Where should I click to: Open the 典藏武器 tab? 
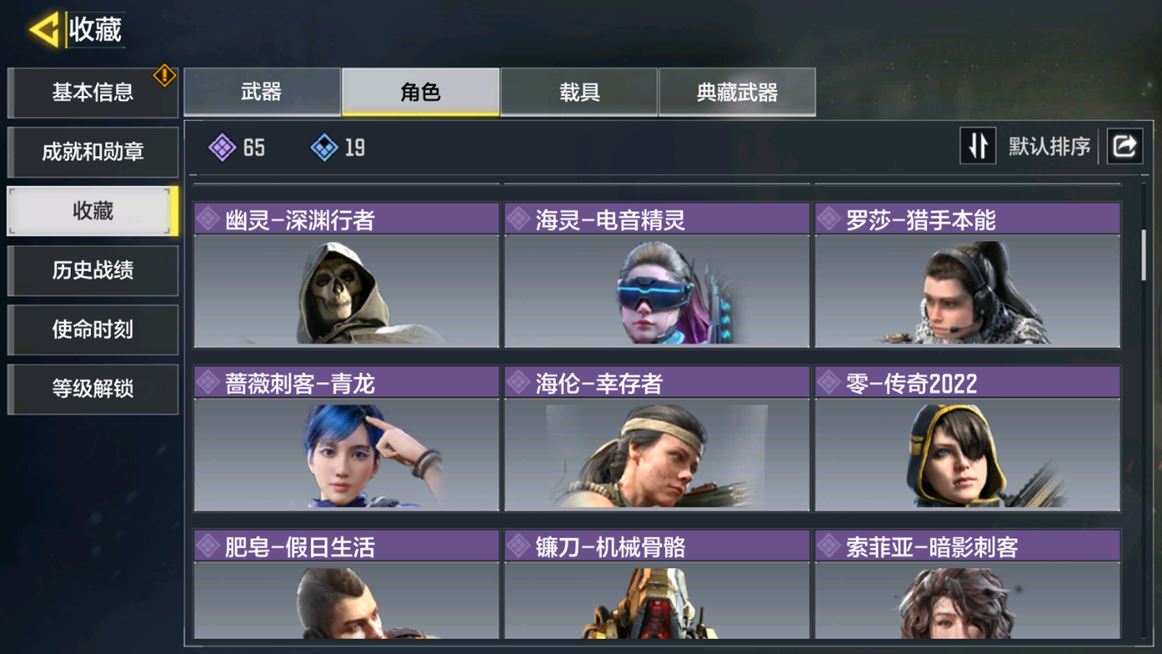(x=737, y=92)
